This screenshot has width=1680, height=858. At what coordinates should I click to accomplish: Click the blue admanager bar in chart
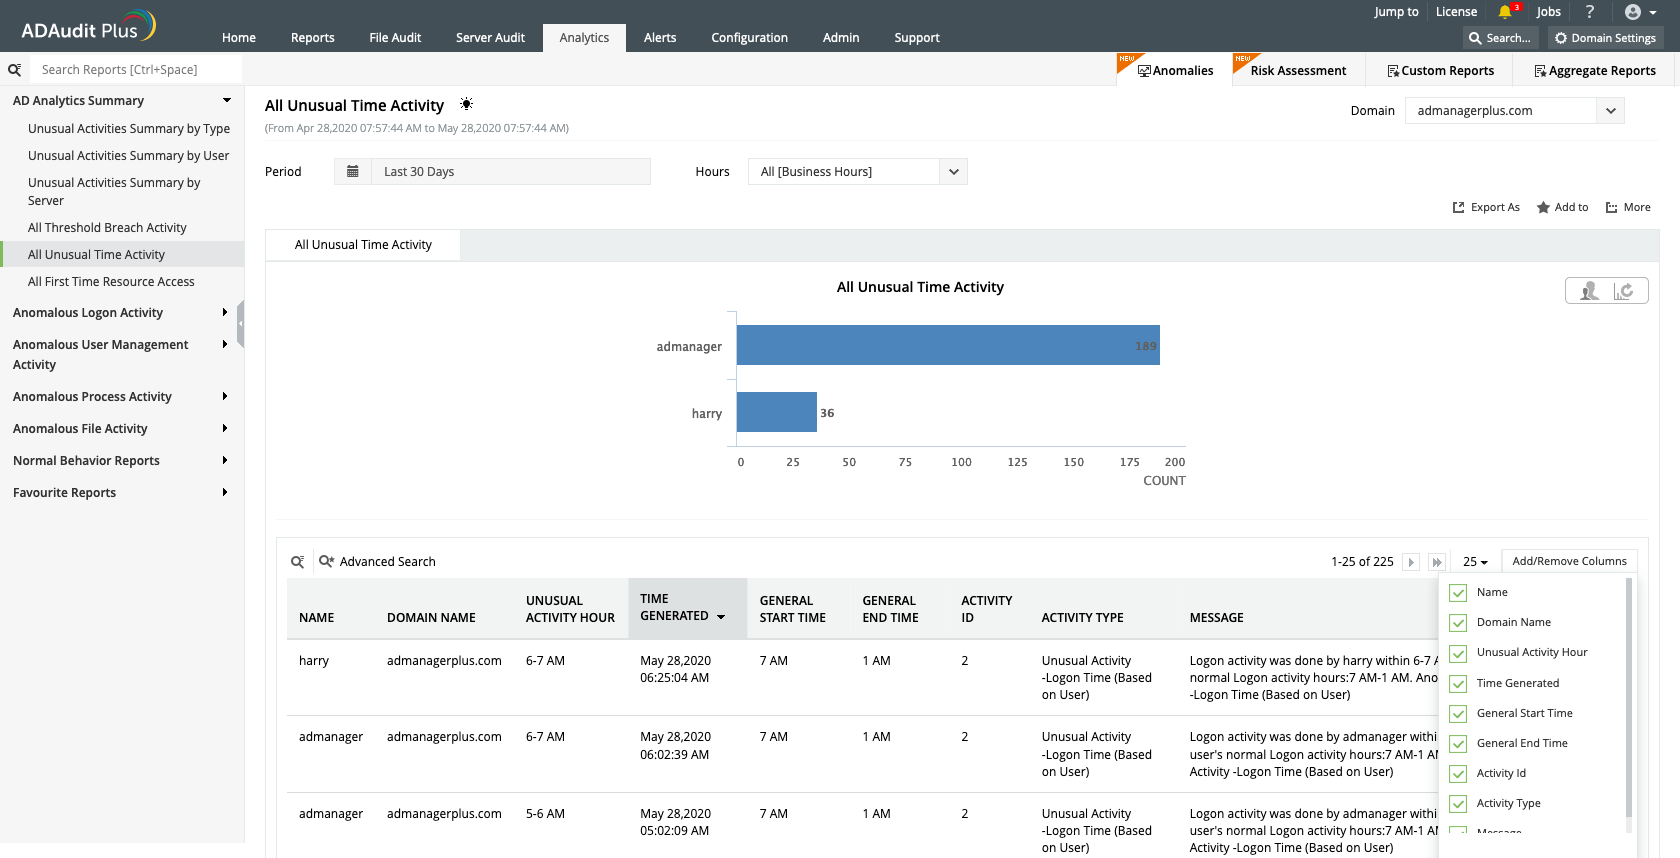[947, 345]
